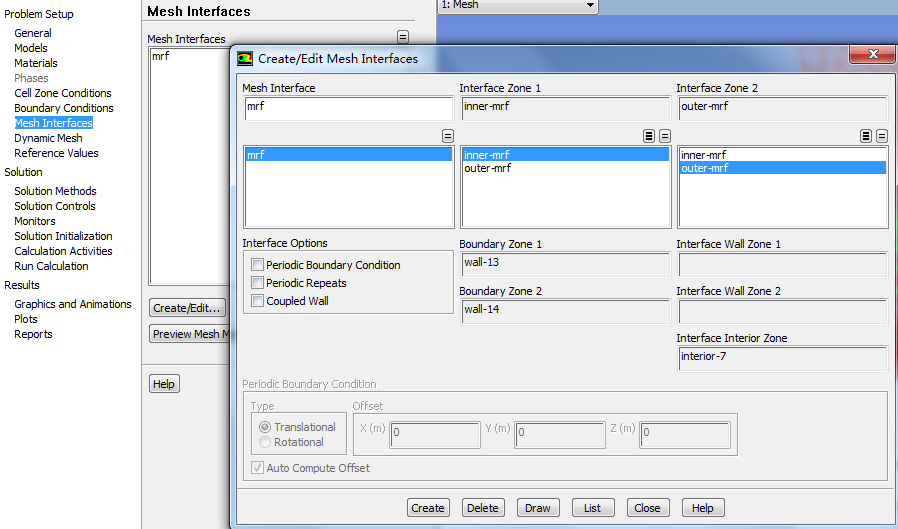898x529 pixels.
Task: Click Boundary Zone 1 field wall-13
Action: (565, 264)
